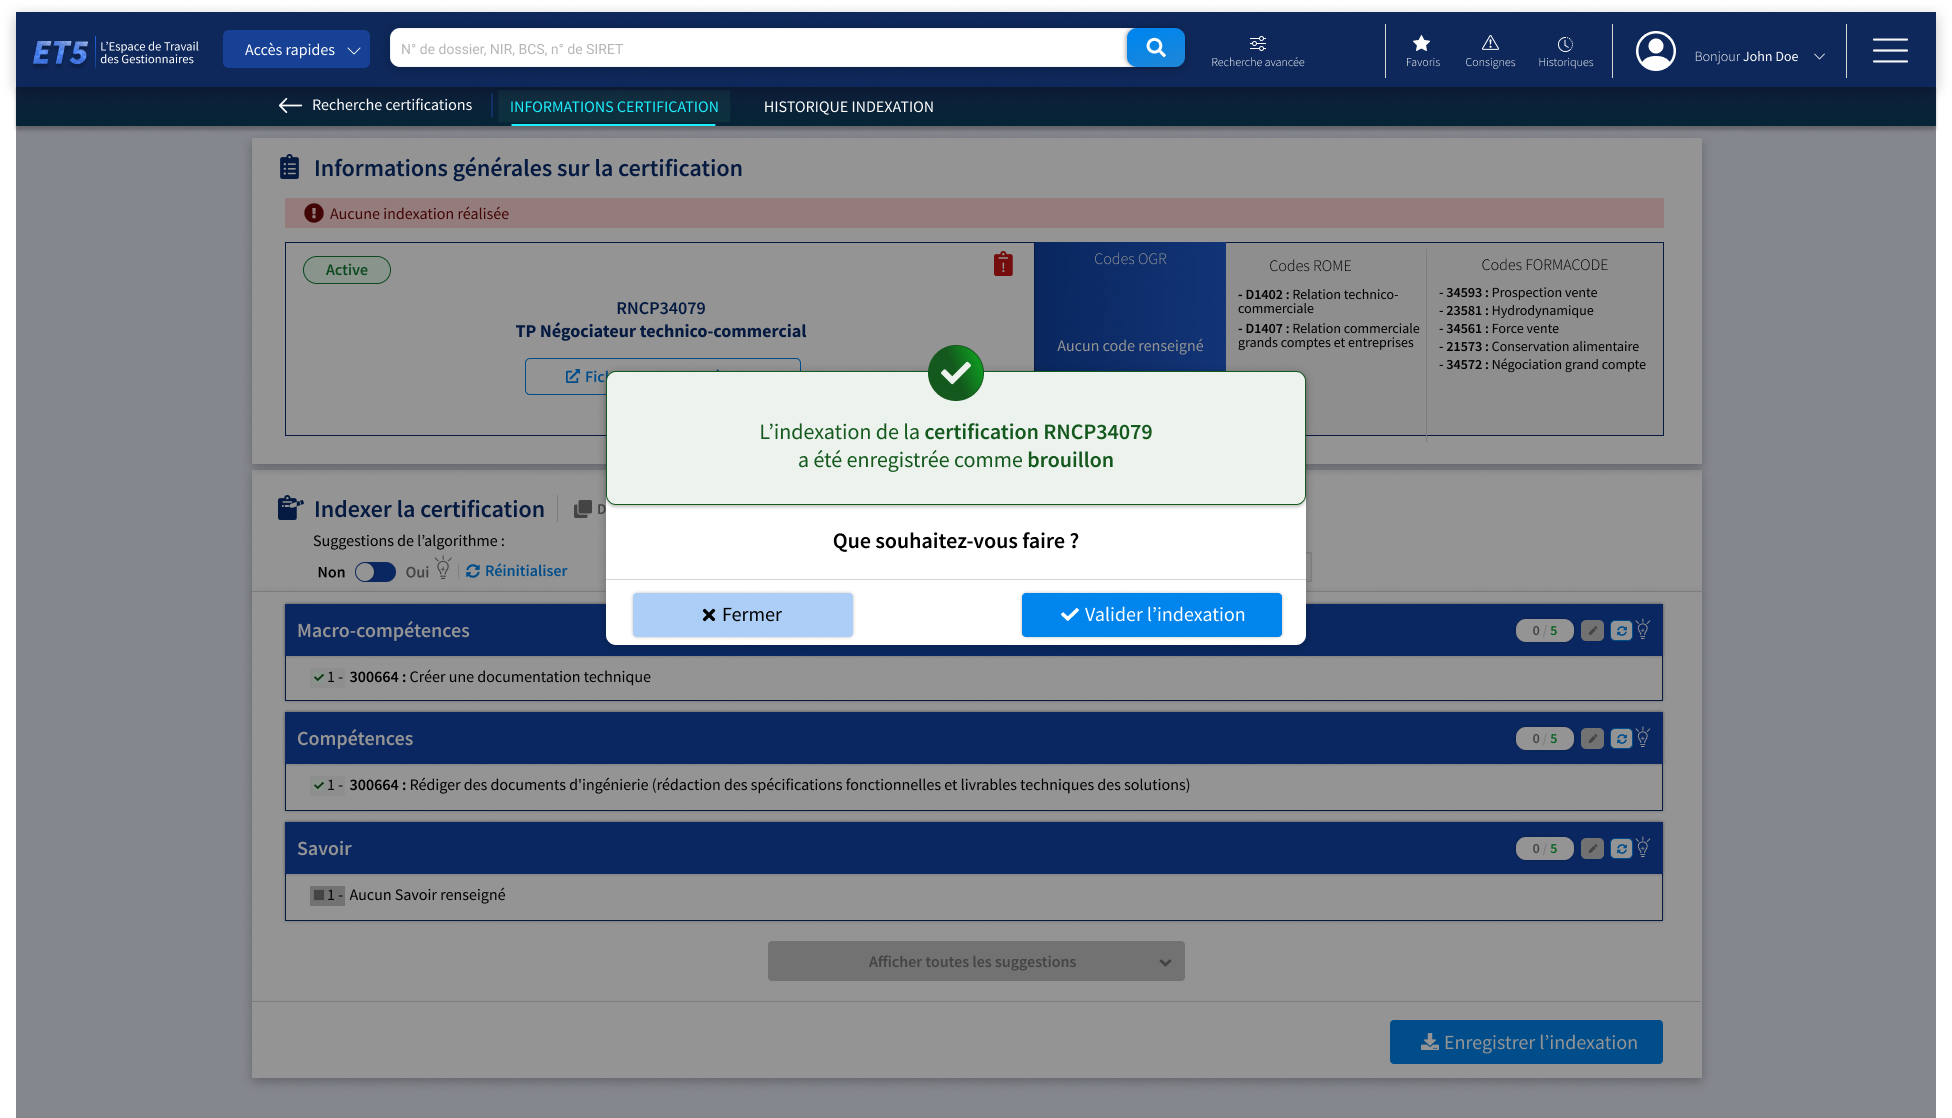This screenshot has width=1952, height=1118.
Task: Open Bonjour John Doe user menu
Action: [1759, 56]
